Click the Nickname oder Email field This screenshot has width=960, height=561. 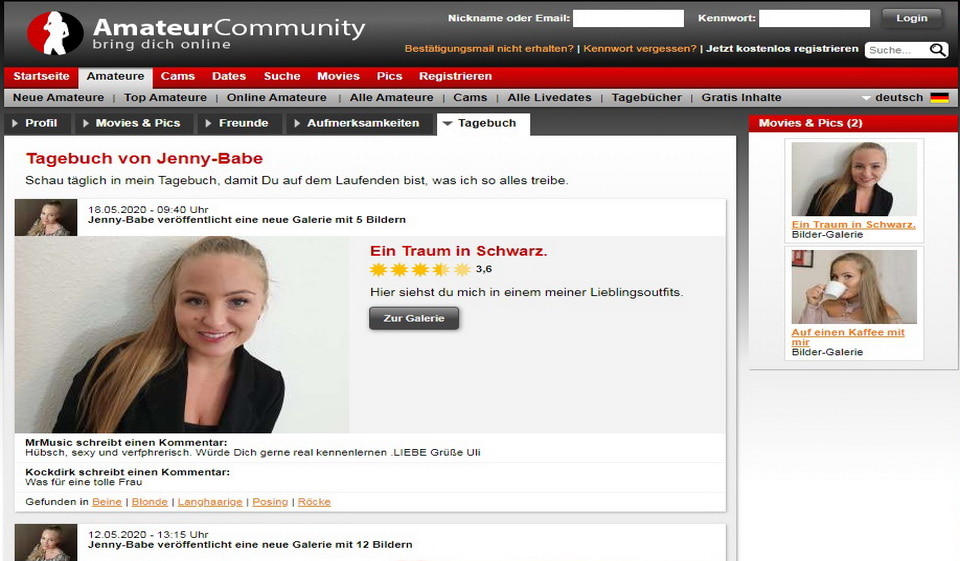click(628, 18)
